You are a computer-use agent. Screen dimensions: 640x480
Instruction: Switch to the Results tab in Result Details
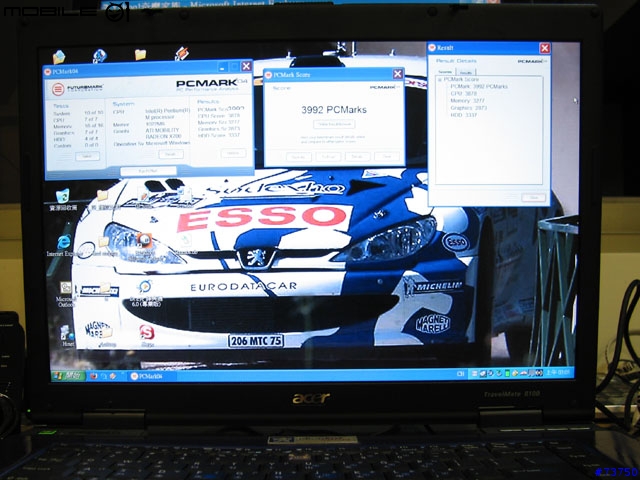(x=466, y=72)
